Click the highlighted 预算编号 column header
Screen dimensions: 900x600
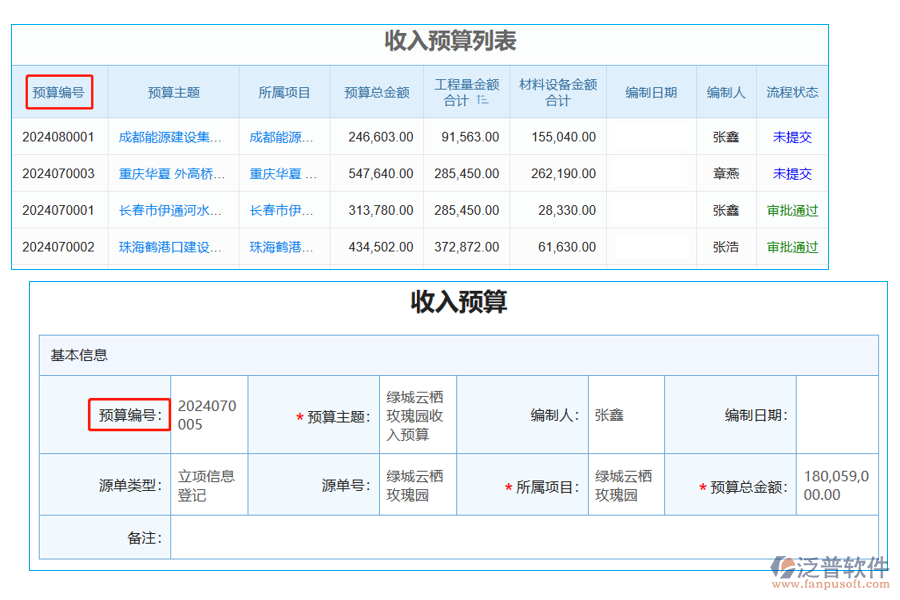pyautogui.click(x=59, y=91)
